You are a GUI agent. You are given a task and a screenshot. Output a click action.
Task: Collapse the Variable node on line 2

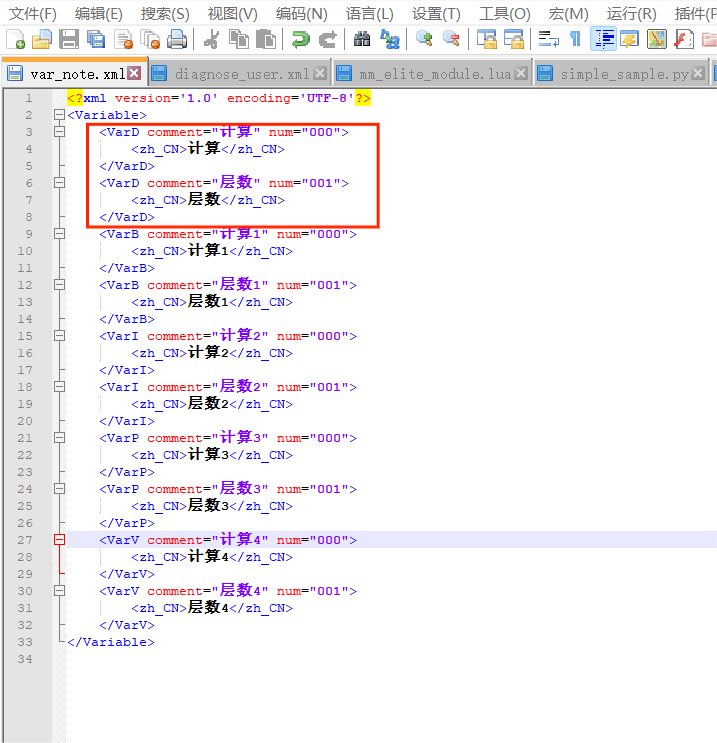click(x=59, y=115)
